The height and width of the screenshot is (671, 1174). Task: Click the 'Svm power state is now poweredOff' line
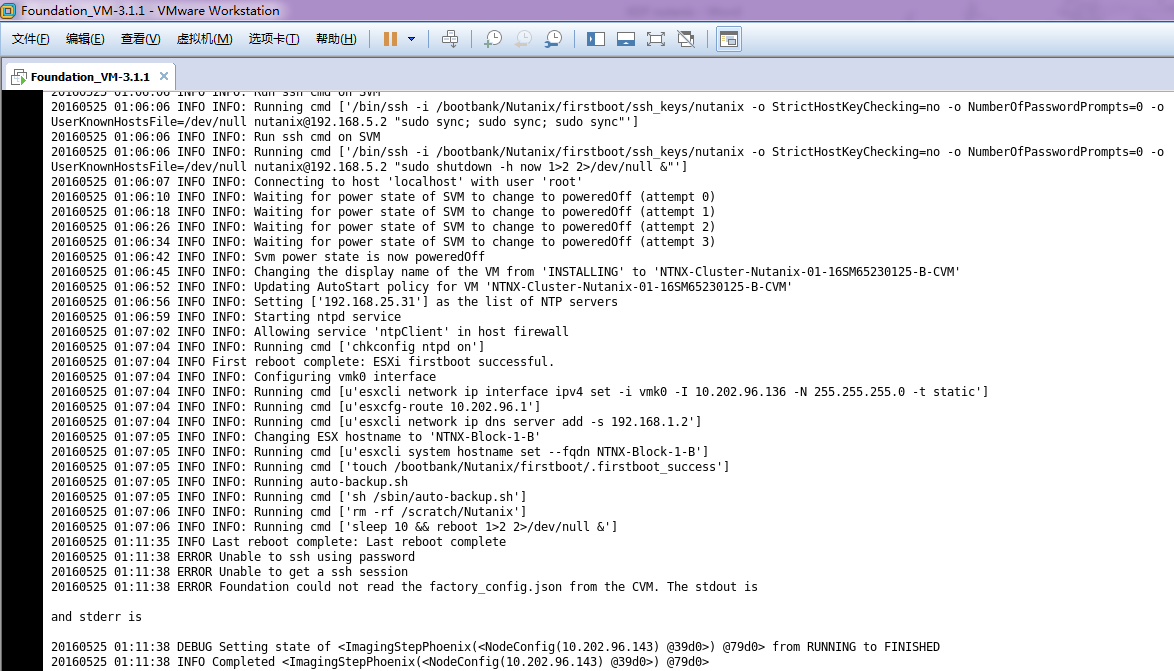coord(268,257)
